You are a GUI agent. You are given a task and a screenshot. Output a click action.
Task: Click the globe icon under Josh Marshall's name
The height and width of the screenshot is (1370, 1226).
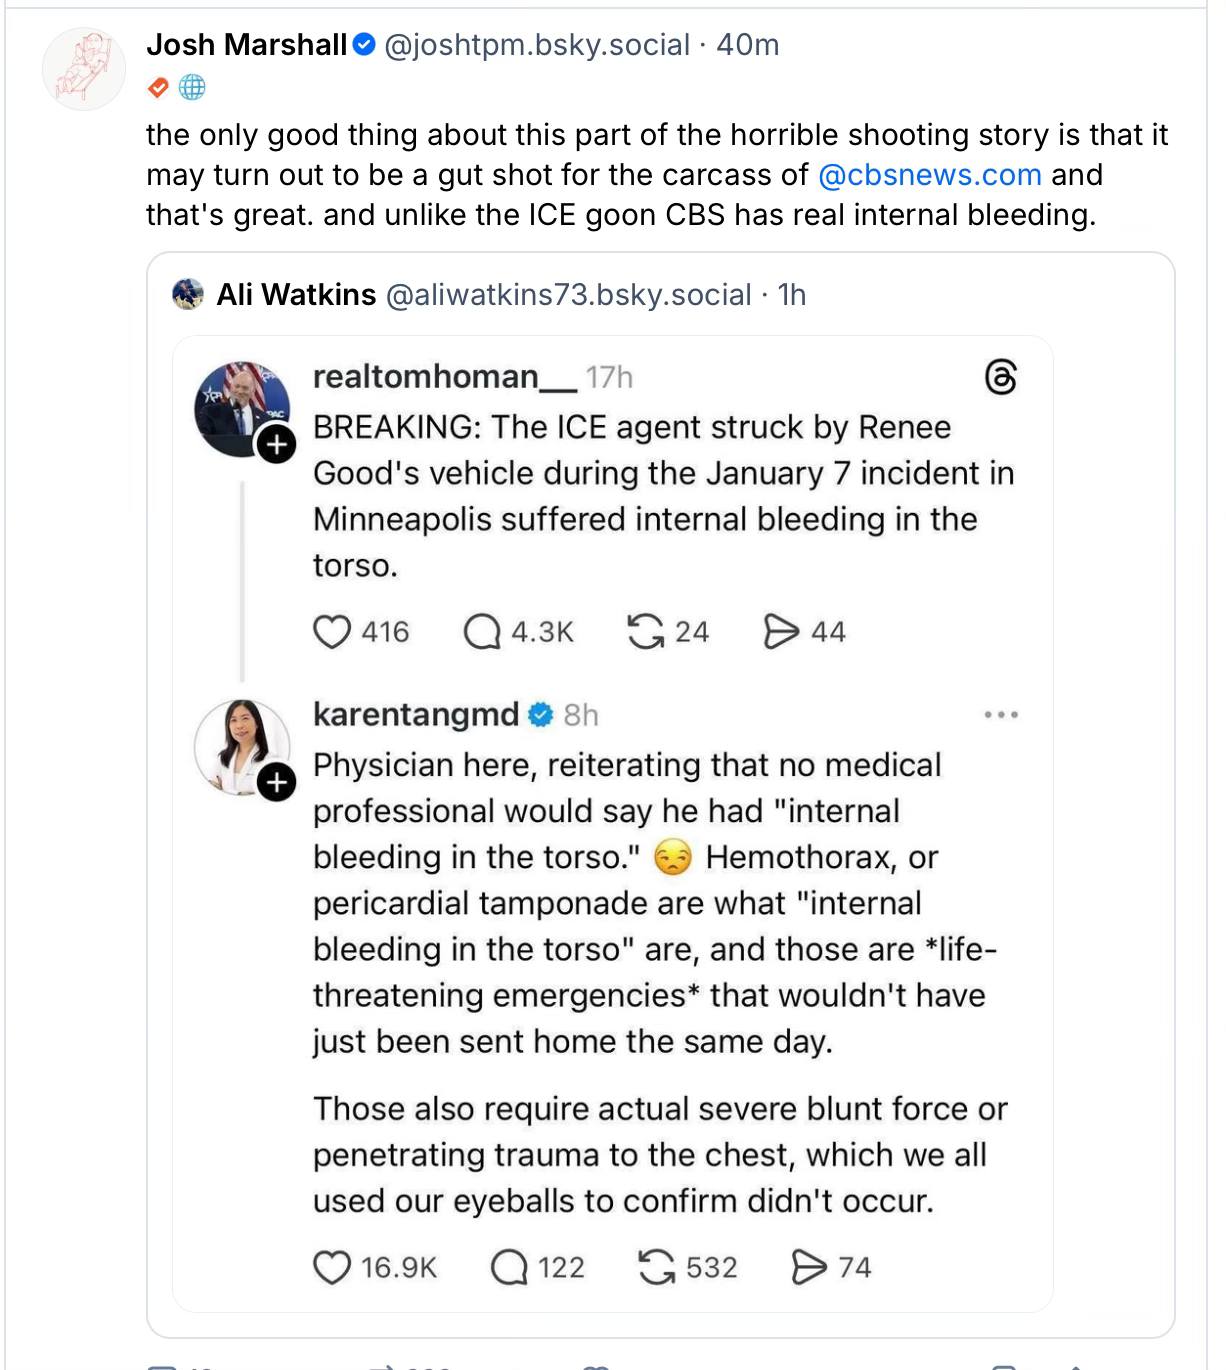(x=192, y=88)
